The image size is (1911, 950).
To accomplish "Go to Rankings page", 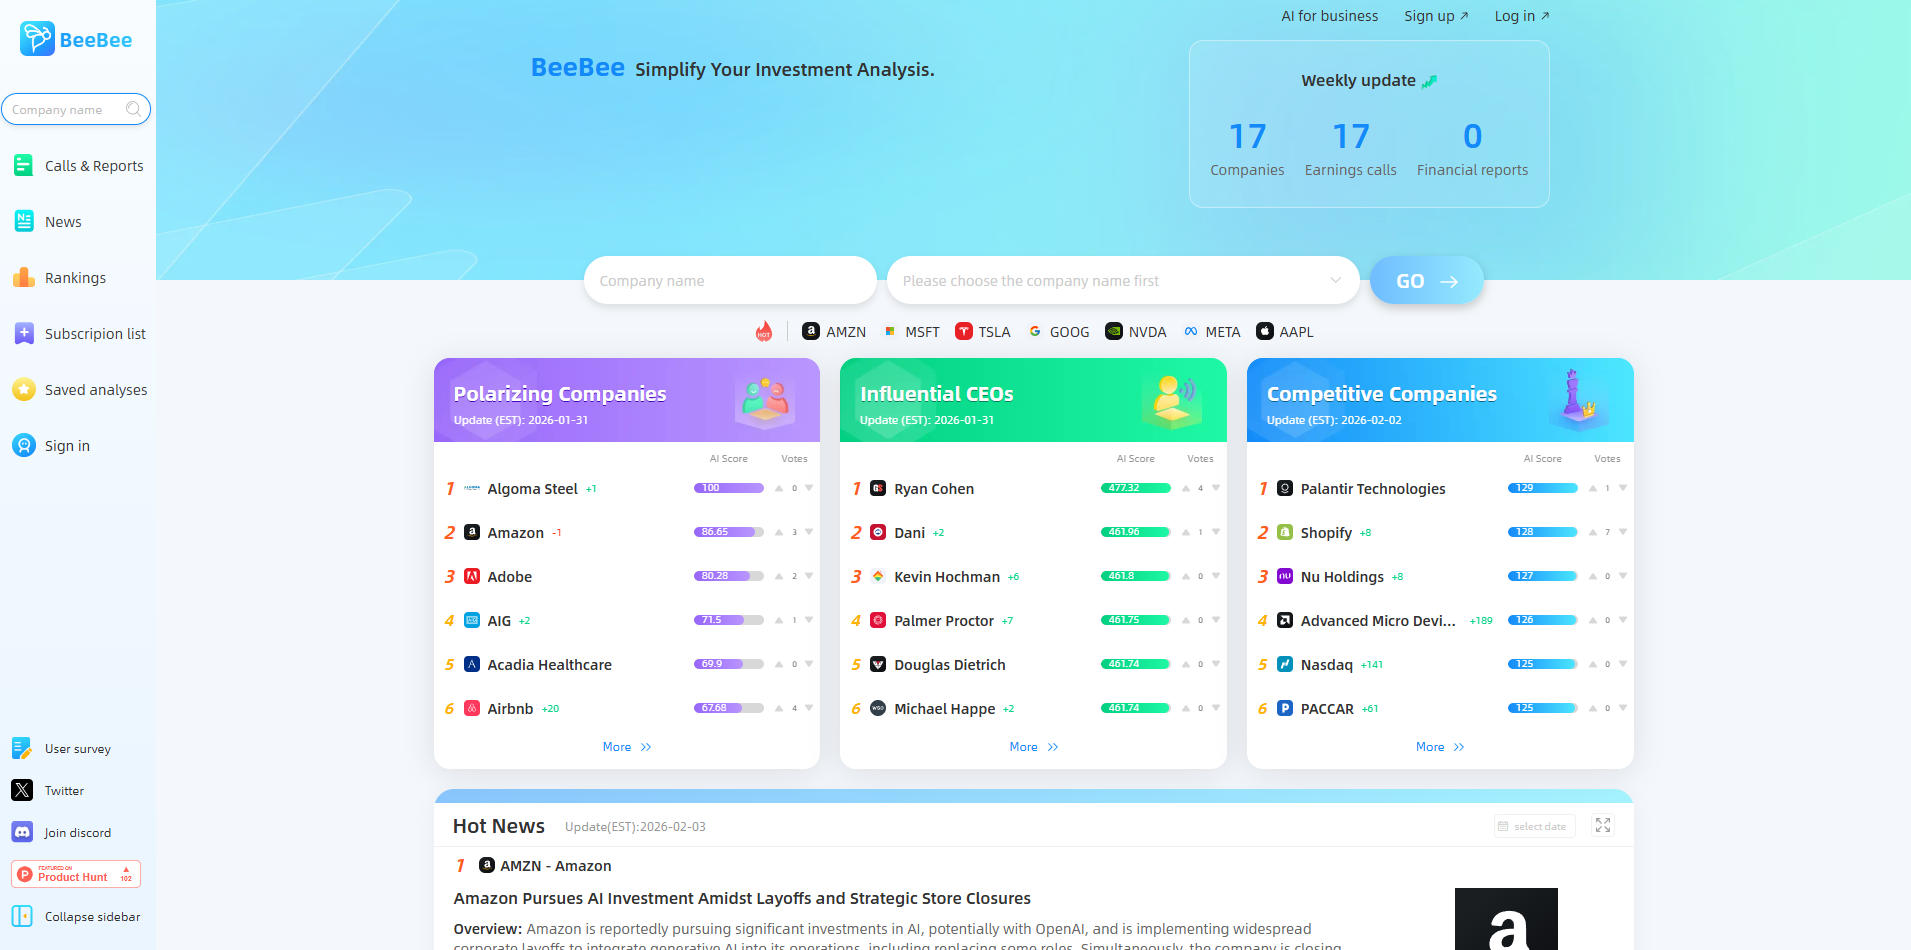I will tap(60, 278).
